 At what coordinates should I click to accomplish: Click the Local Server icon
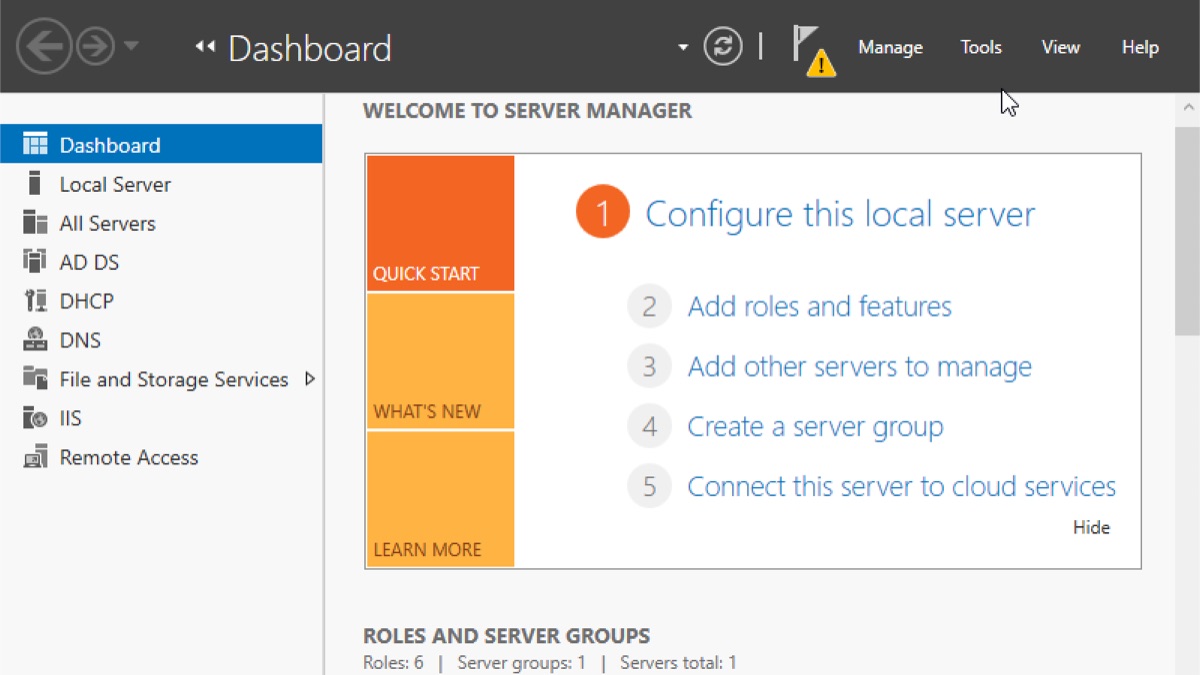coord(35,184)
